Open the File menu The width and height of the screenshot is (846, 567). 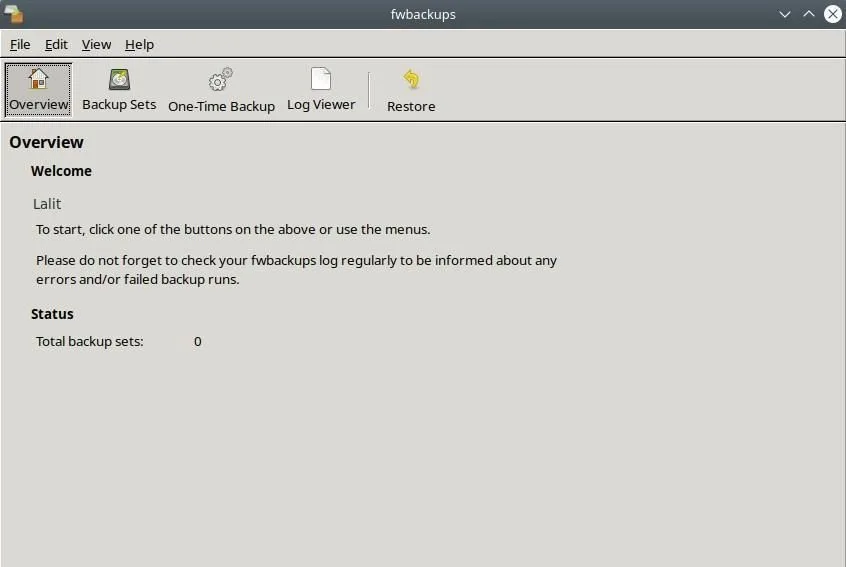coord(20,44)
